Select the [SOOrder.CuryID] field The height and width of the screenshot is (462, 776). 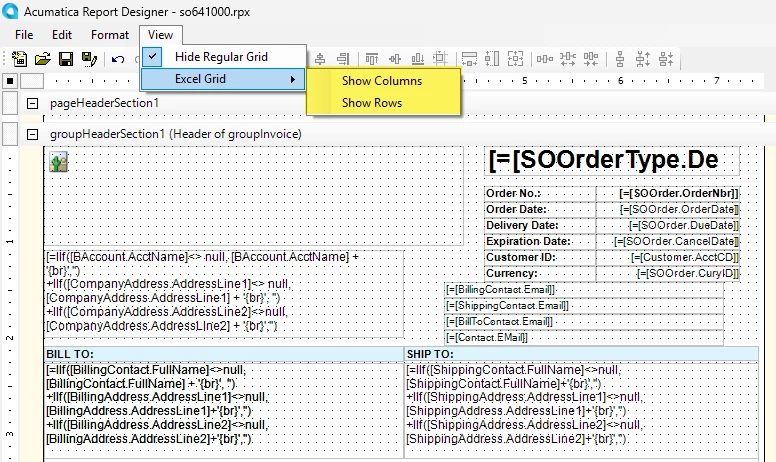tap(668, 273)
